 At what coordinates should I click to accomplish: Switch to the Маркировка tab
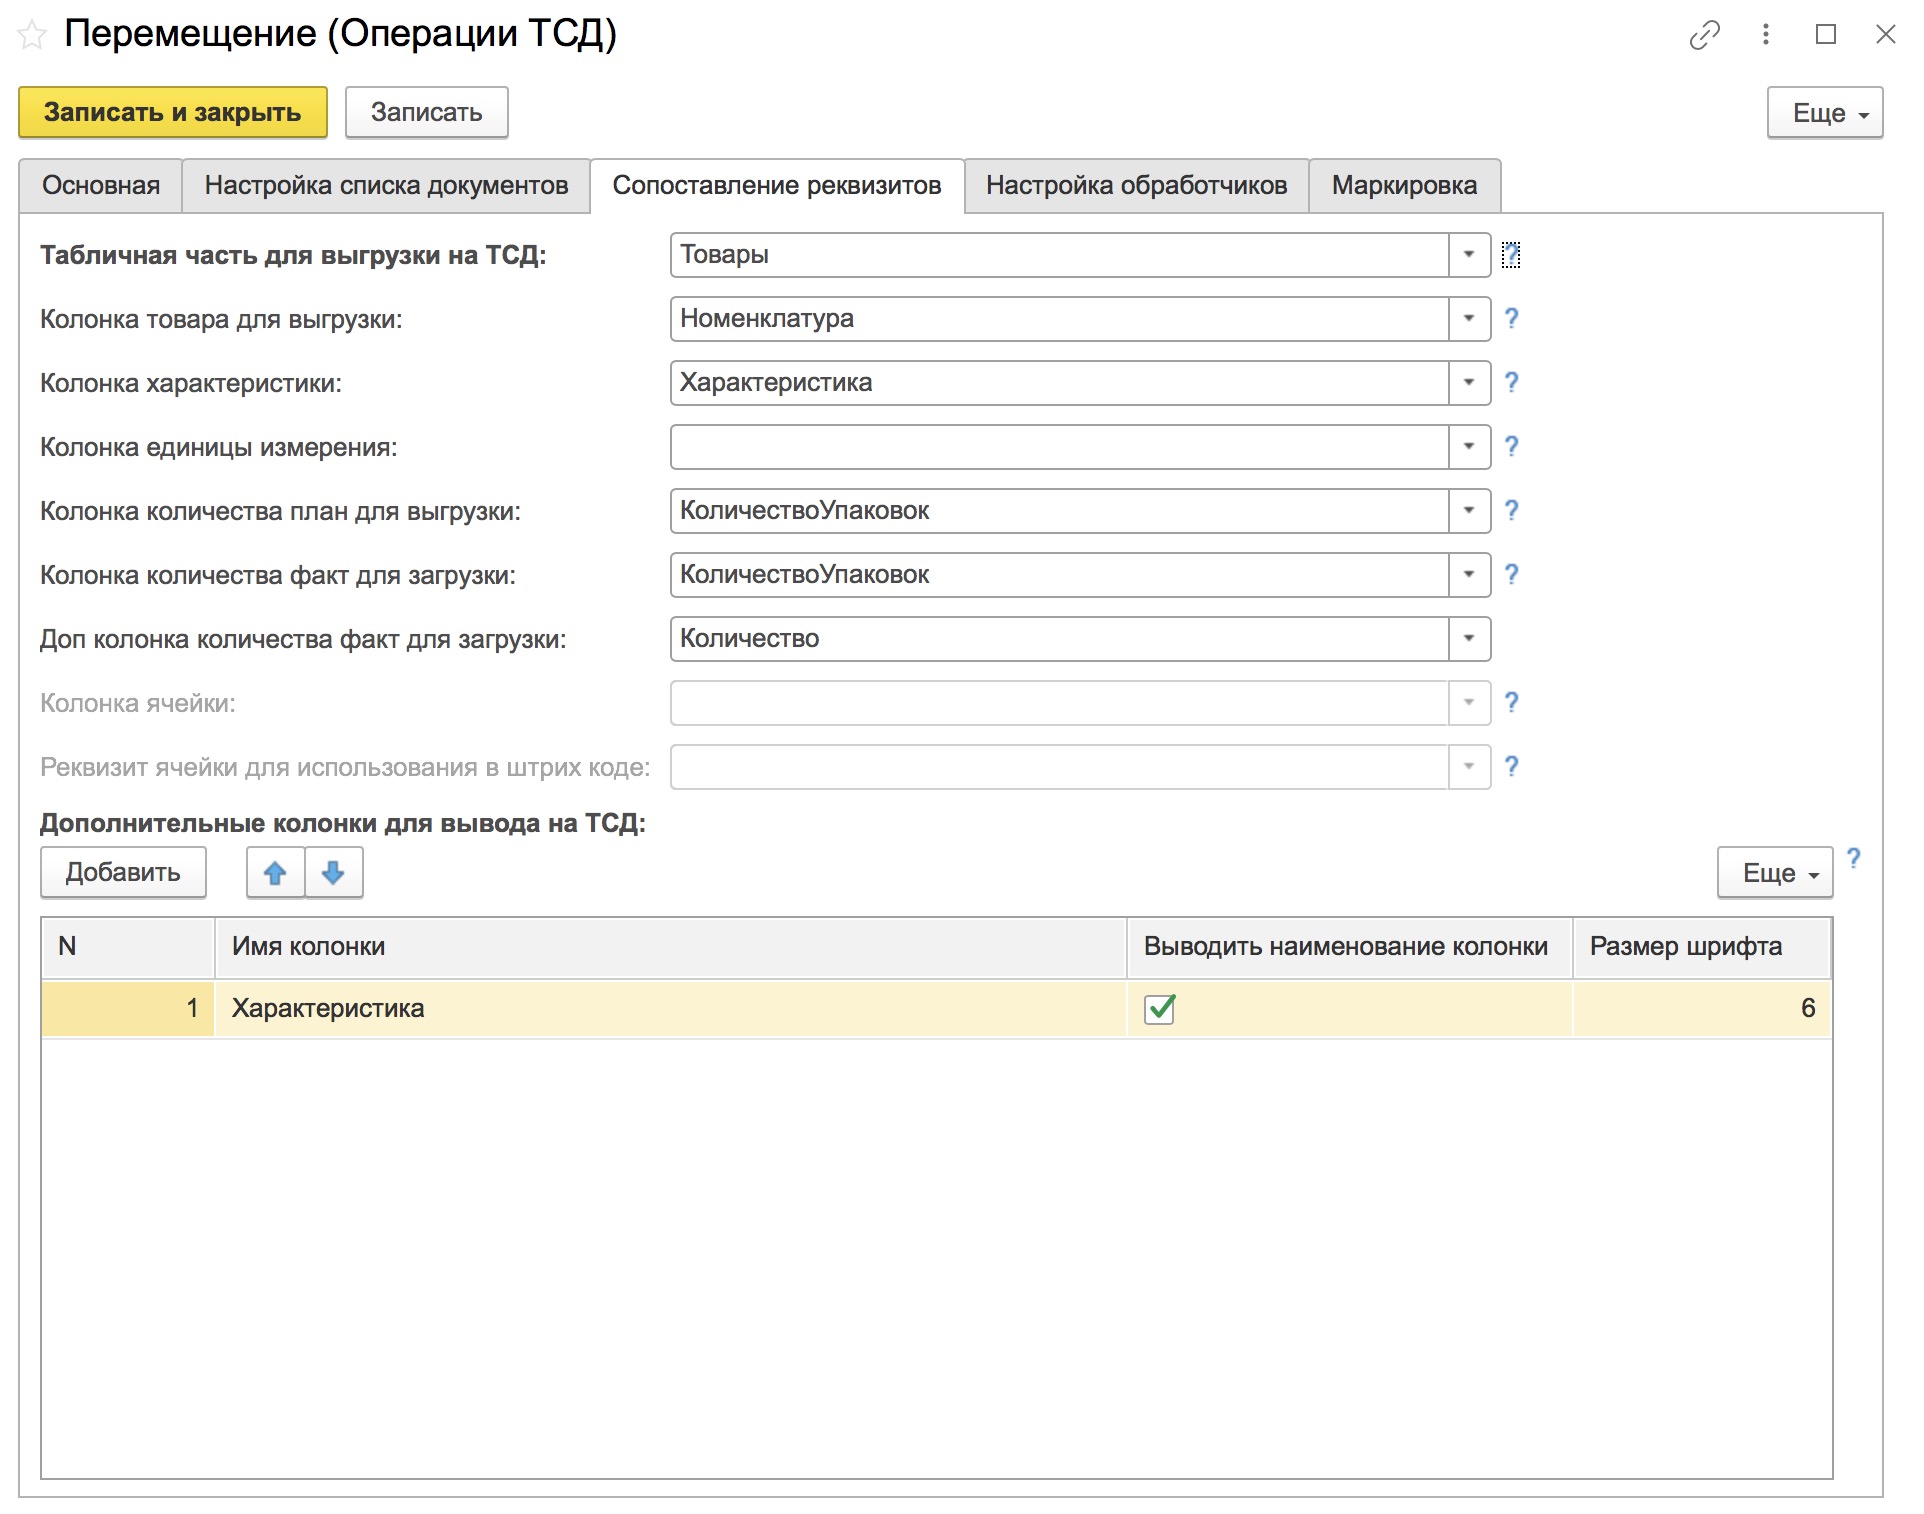click(x=1404, y=186)
